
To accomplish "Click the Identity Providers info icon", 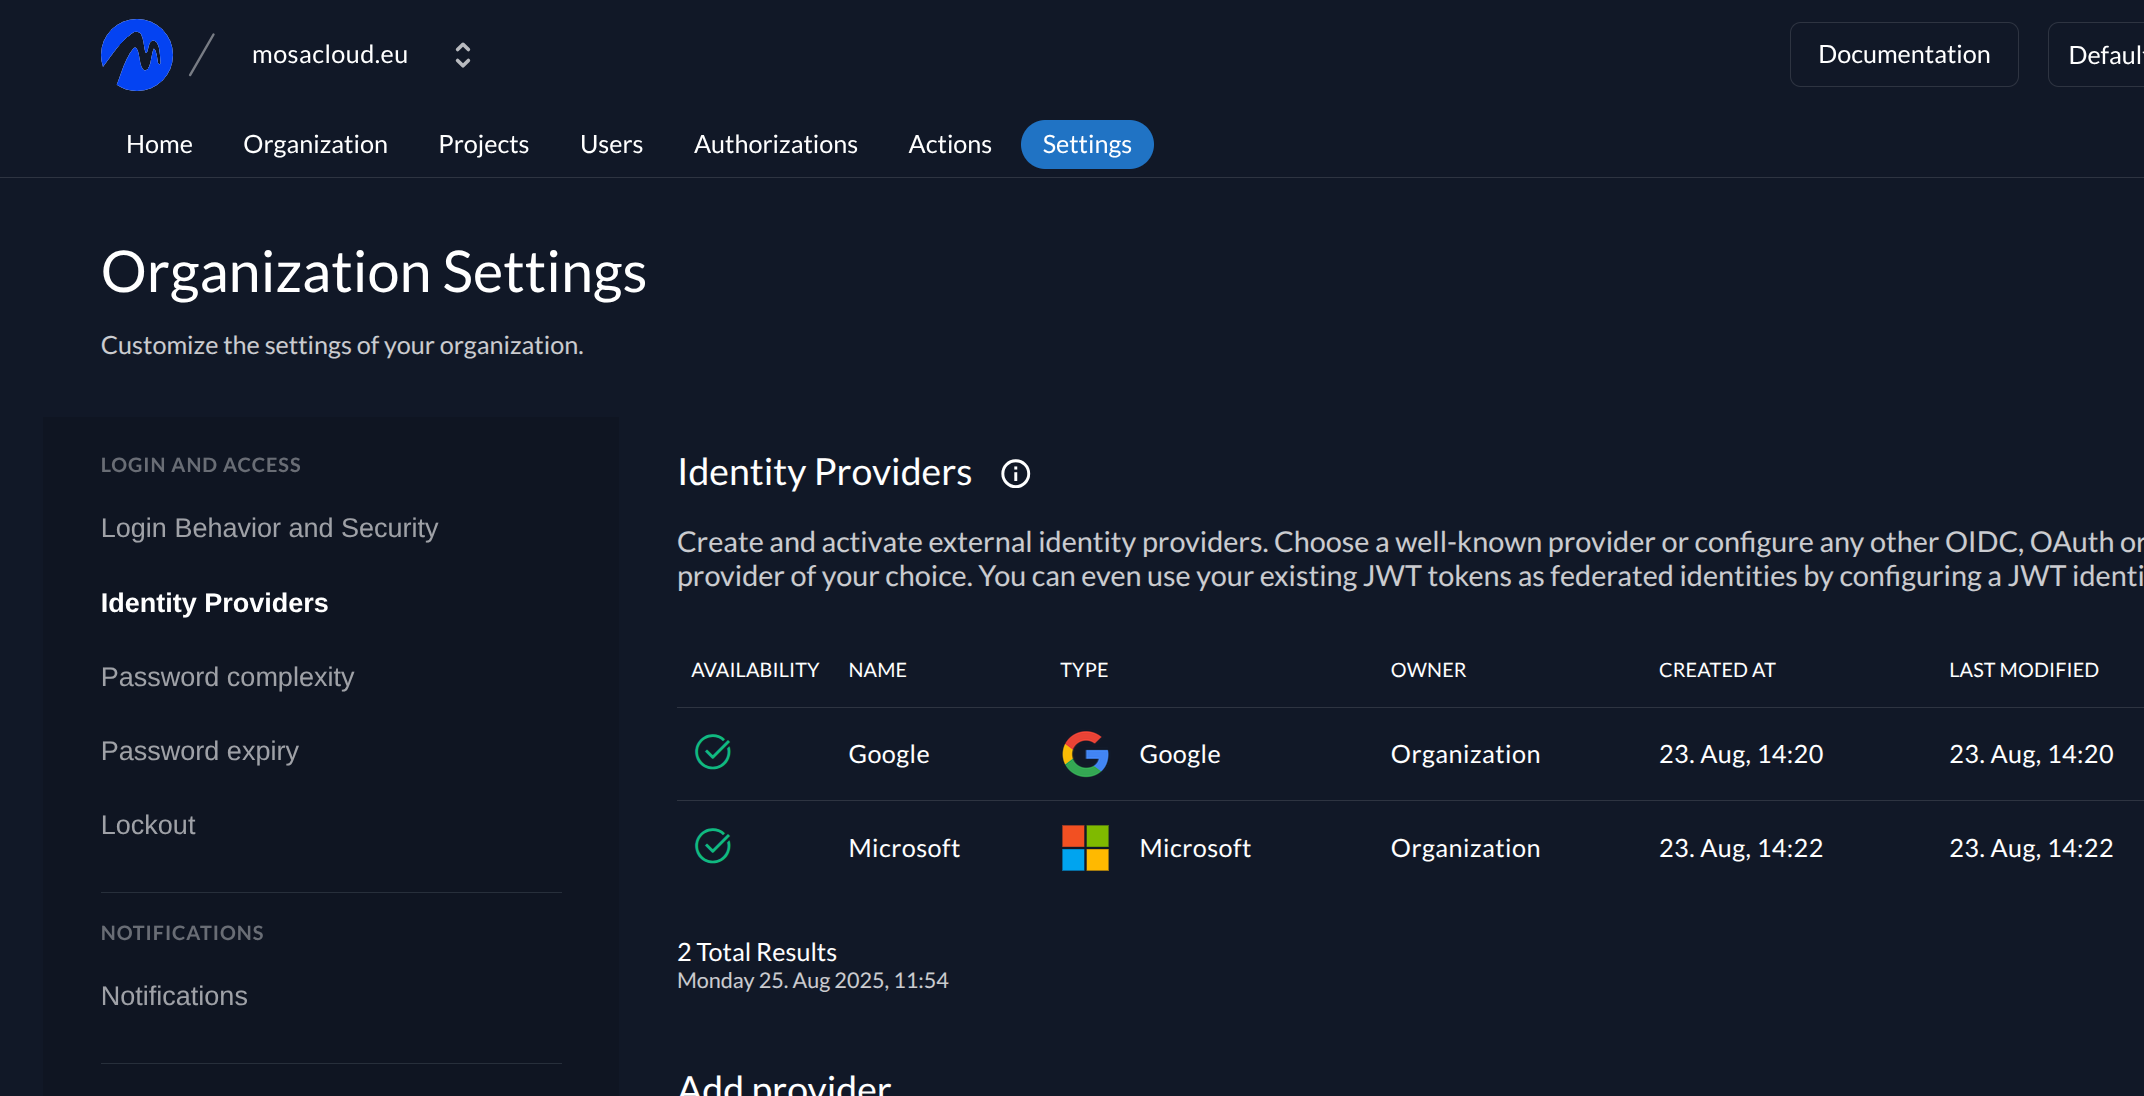I will coord(1015,473).
